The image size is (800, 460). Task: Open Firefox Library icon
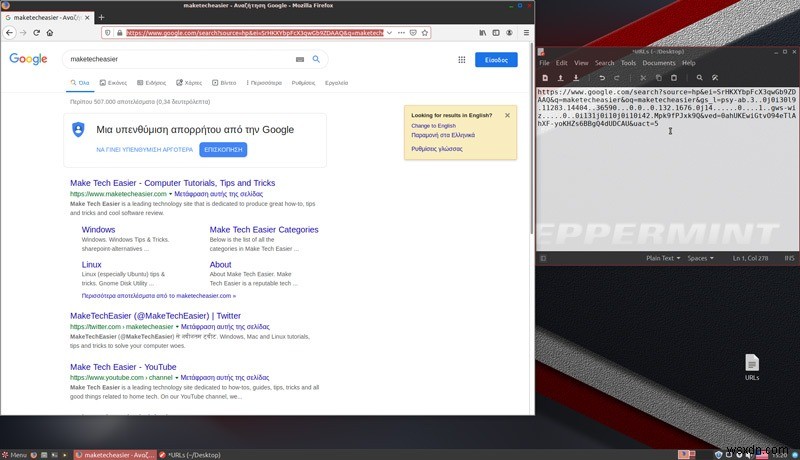pos(483,33)
